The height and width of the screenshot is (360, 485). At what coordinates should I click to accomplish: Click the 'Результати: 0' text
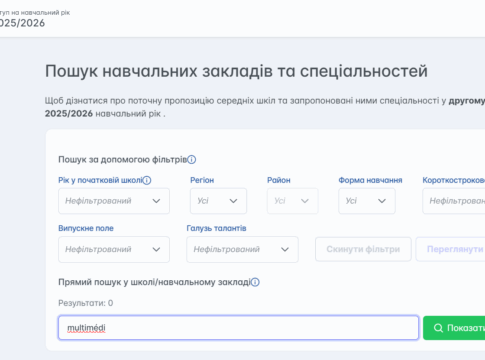click(86, 303)
